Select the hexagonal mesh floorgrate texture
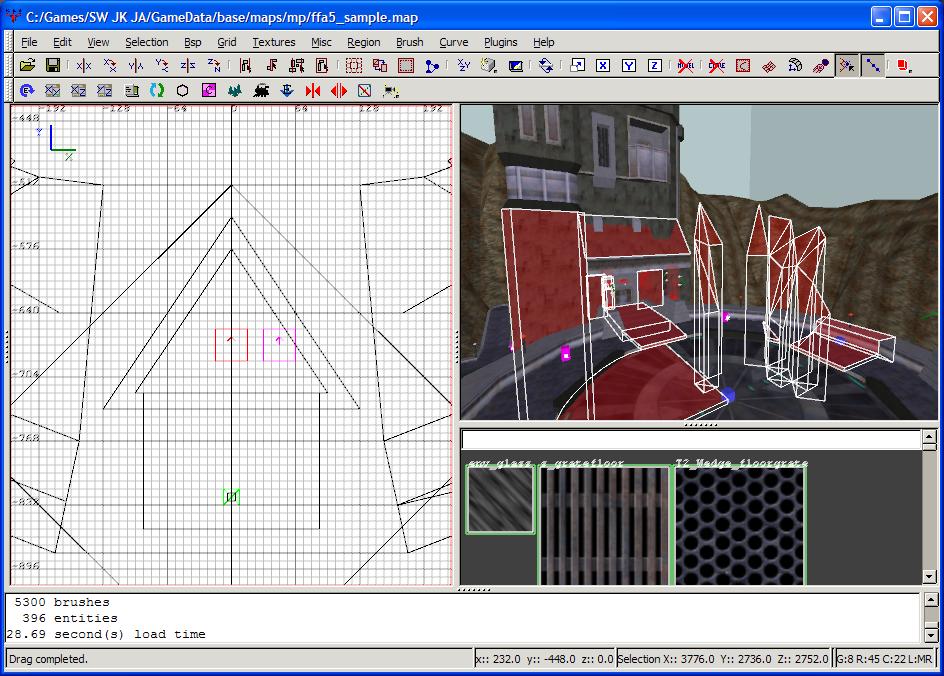 [741, 525]
